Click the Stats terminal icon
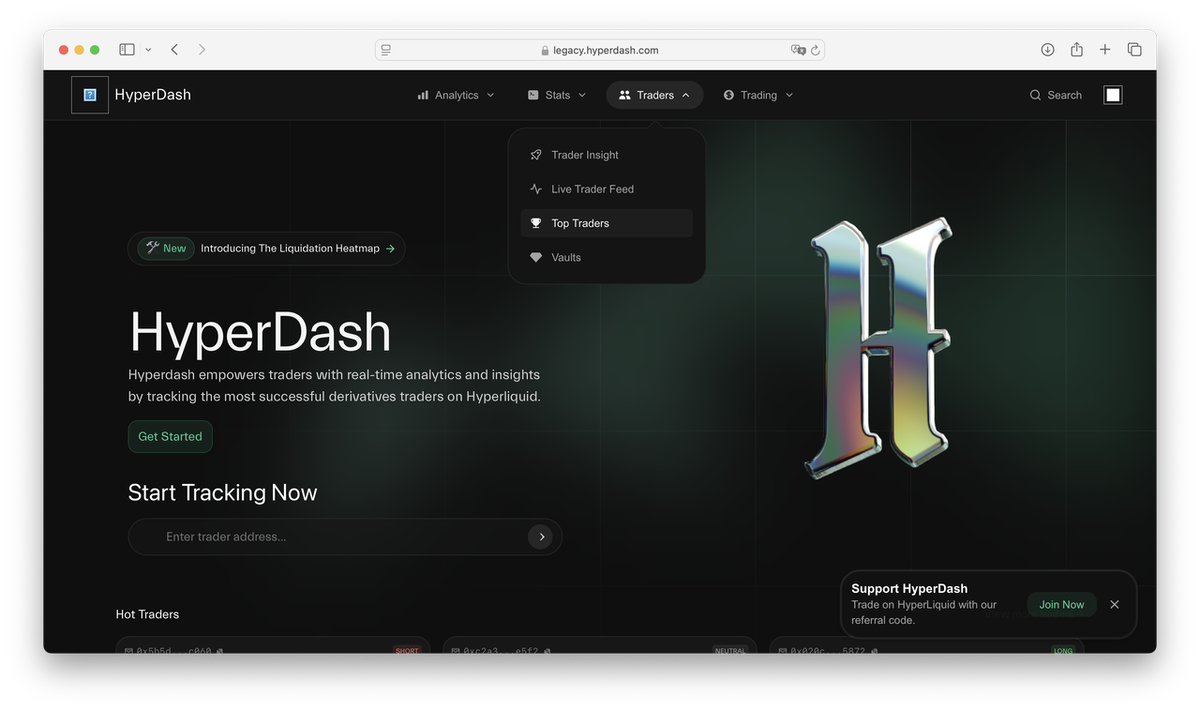Screen dimensions: 1200x711 coord(533,95)
